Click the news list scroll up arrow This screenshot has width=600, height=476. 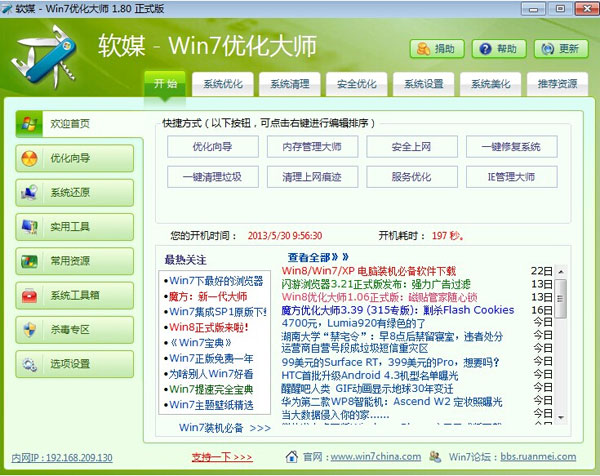click(561, 272)
